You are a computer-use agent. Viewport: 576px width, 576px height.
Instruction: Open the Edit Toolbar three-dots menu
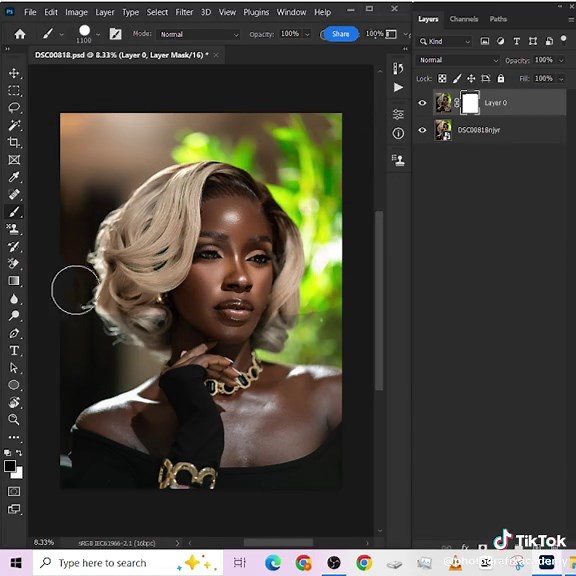(14, 437)
